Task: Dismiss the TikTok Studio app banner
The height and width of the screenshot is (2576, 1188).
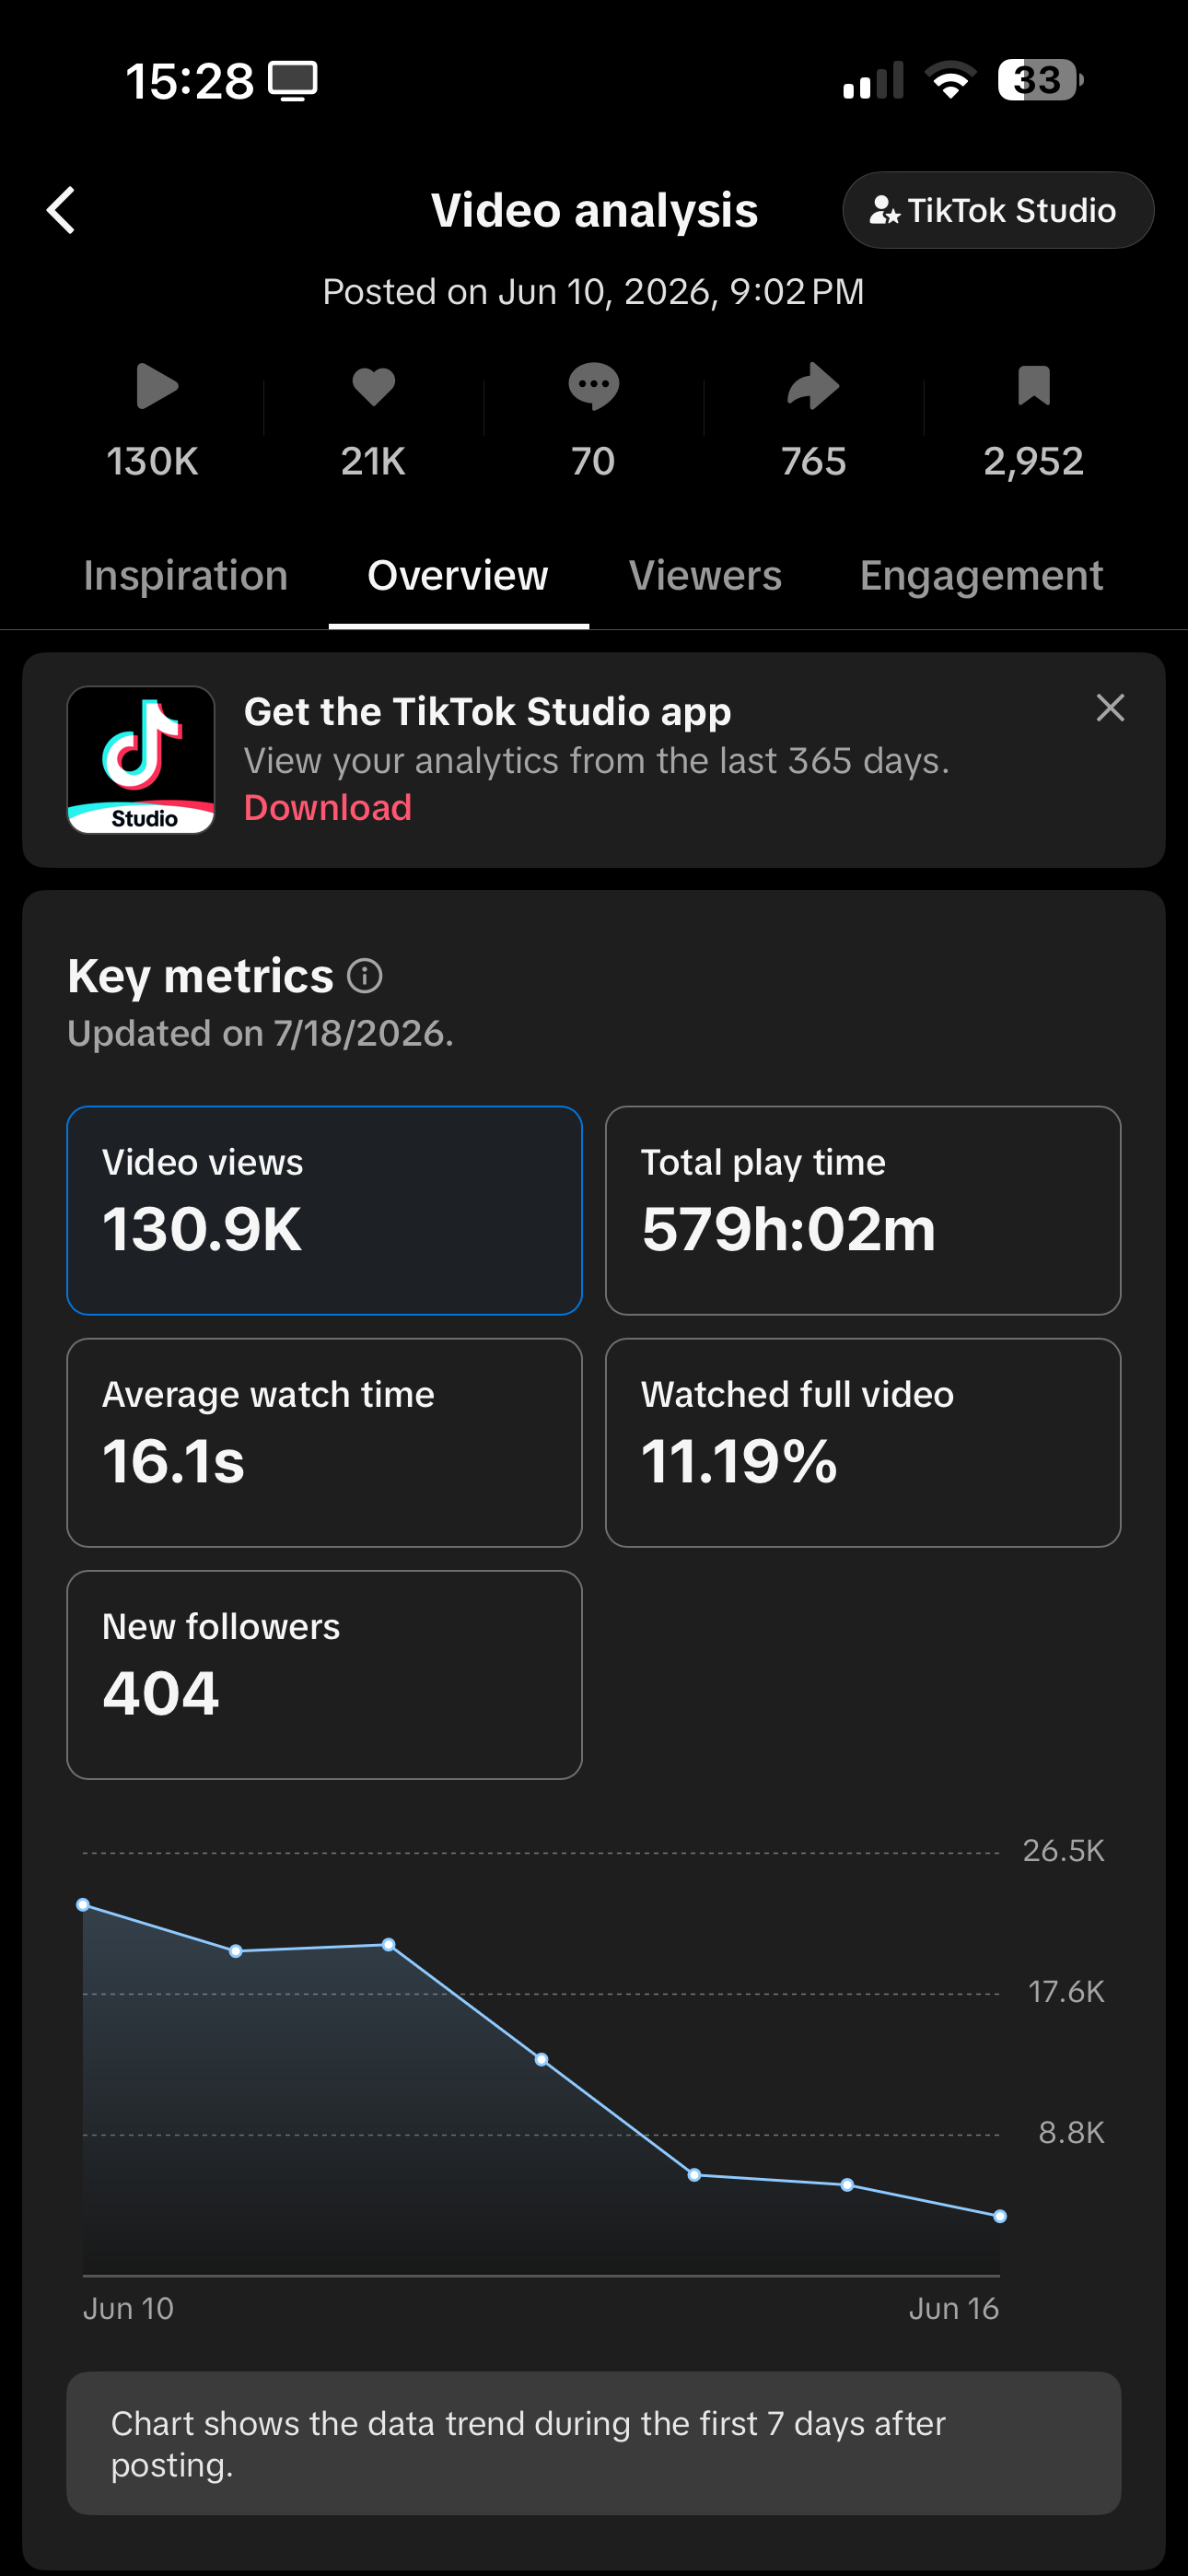Action: [1110, 708]
